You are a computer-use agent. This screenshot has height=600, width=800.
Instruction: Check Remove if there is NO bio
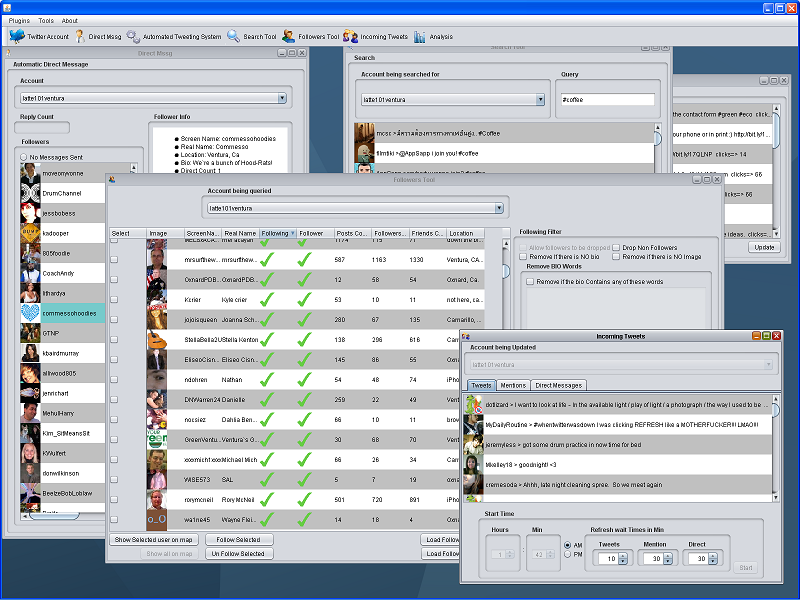pos(523,257)
